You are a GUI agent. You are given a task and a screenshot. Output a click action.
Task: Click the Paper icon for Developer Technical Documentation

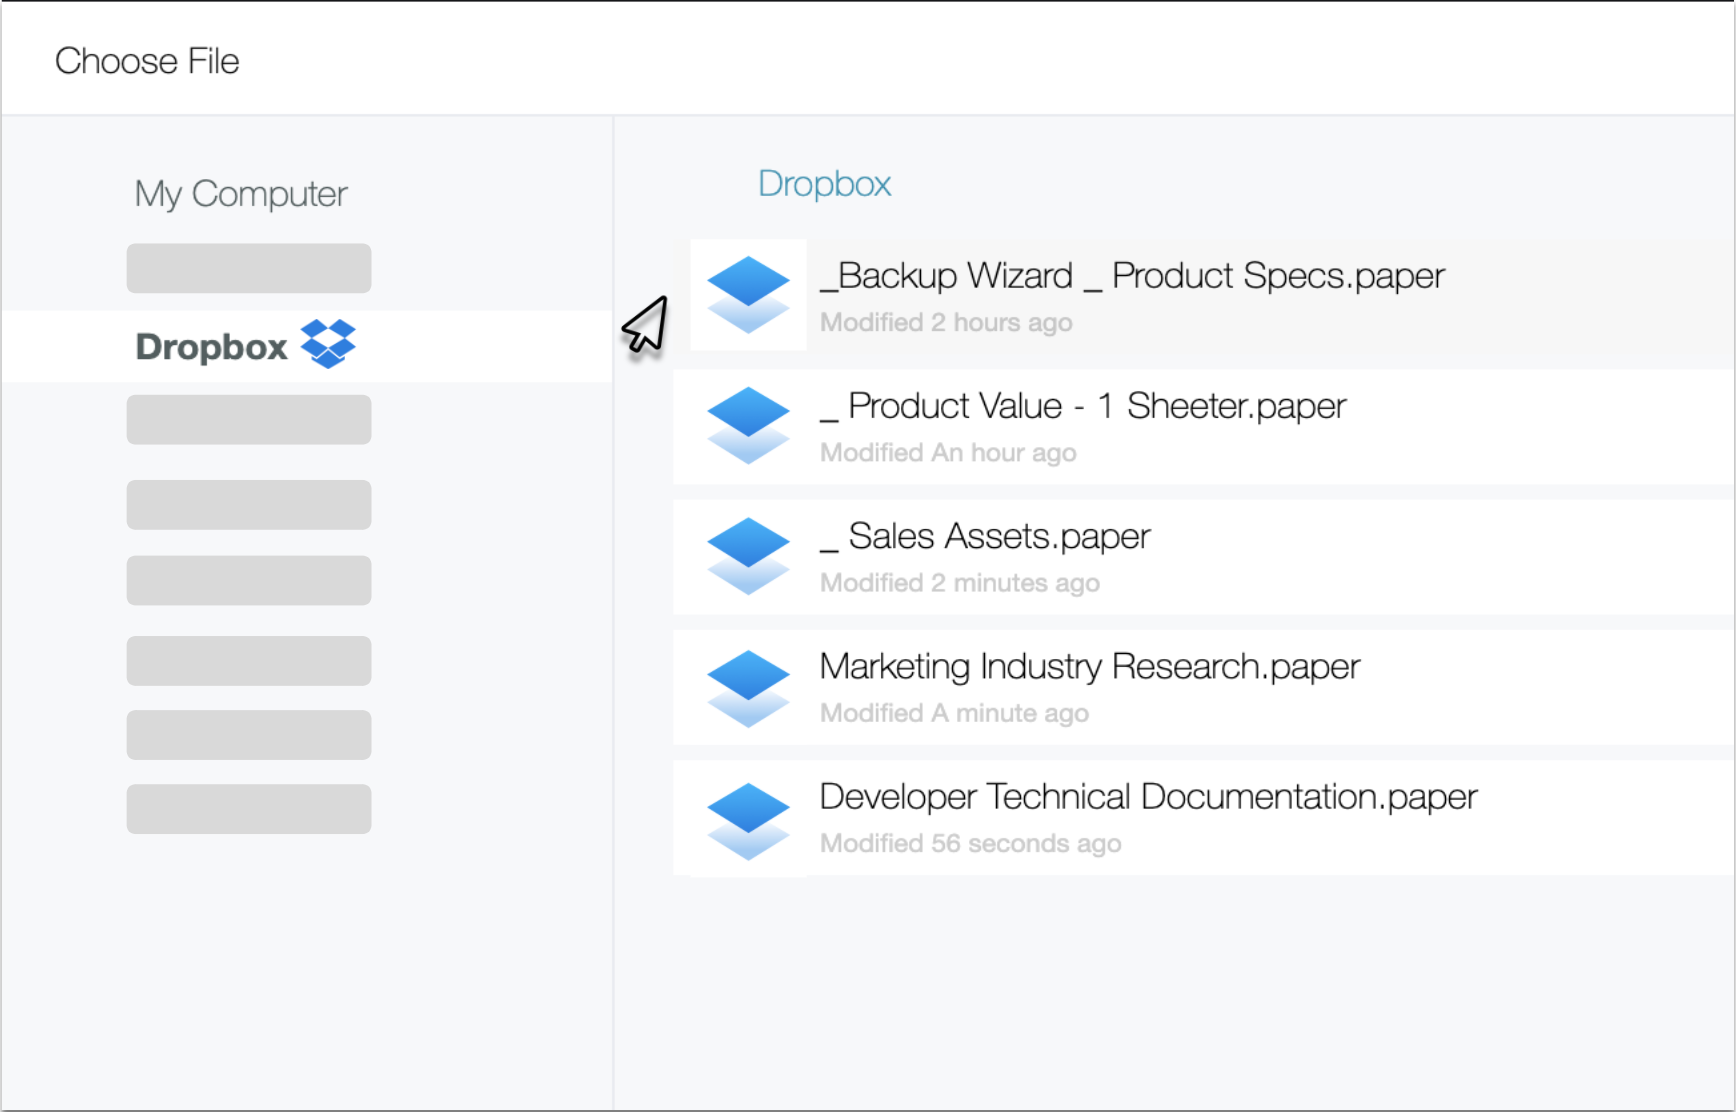pyautogui.click(x=748, y=819)
